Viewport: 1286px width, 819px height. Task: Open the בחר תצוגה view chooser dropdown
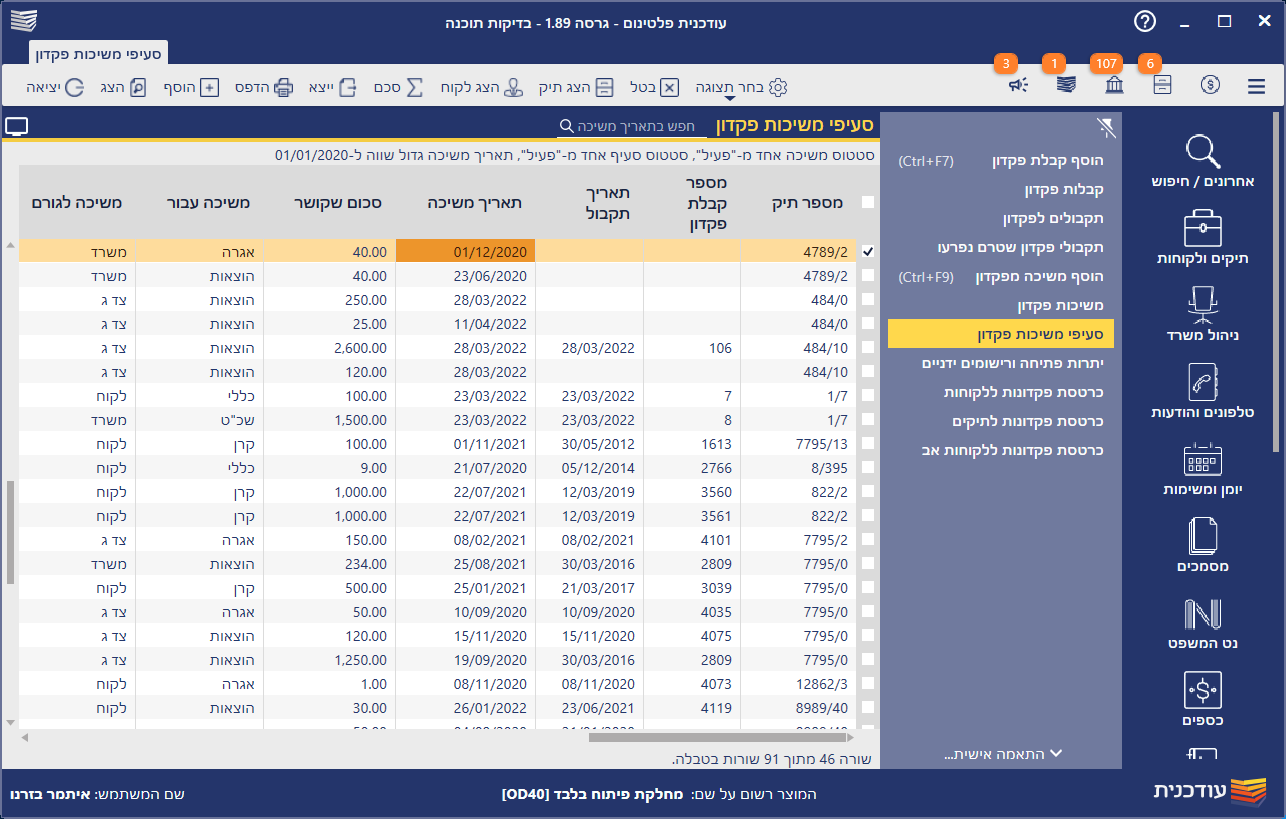741,88
